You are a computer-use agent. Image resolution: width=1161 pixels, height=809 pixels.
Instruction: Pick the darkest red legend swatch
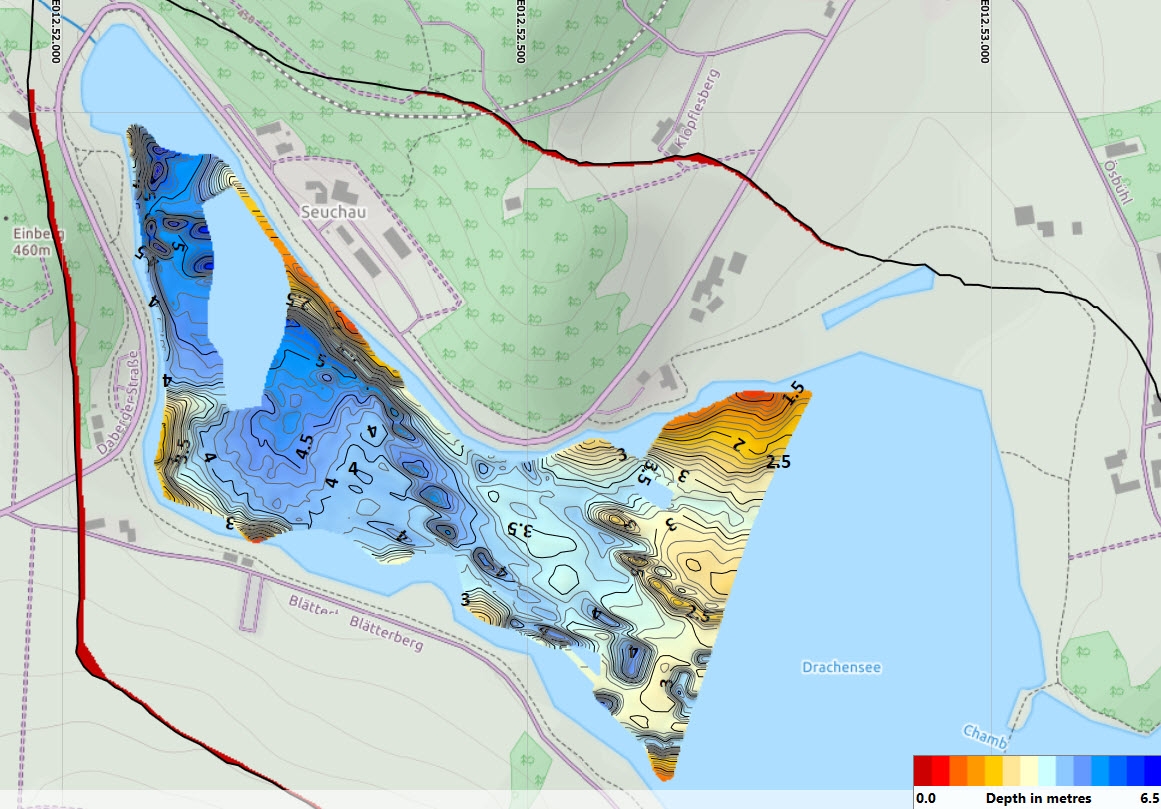(x=922, y=770)
